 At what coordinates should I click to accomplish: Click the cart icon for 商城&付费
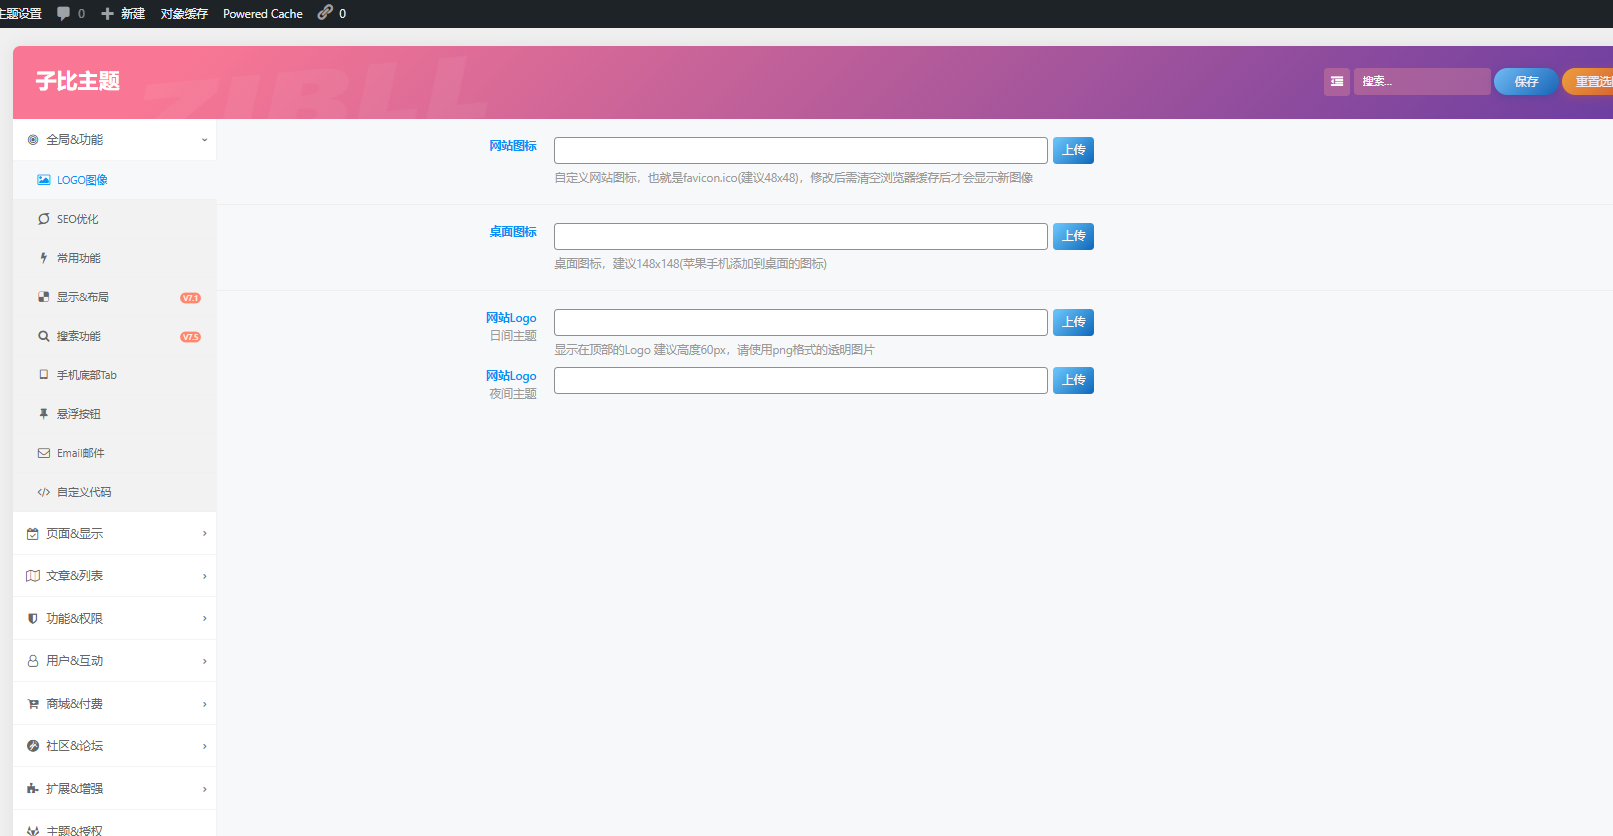(33, 704)
